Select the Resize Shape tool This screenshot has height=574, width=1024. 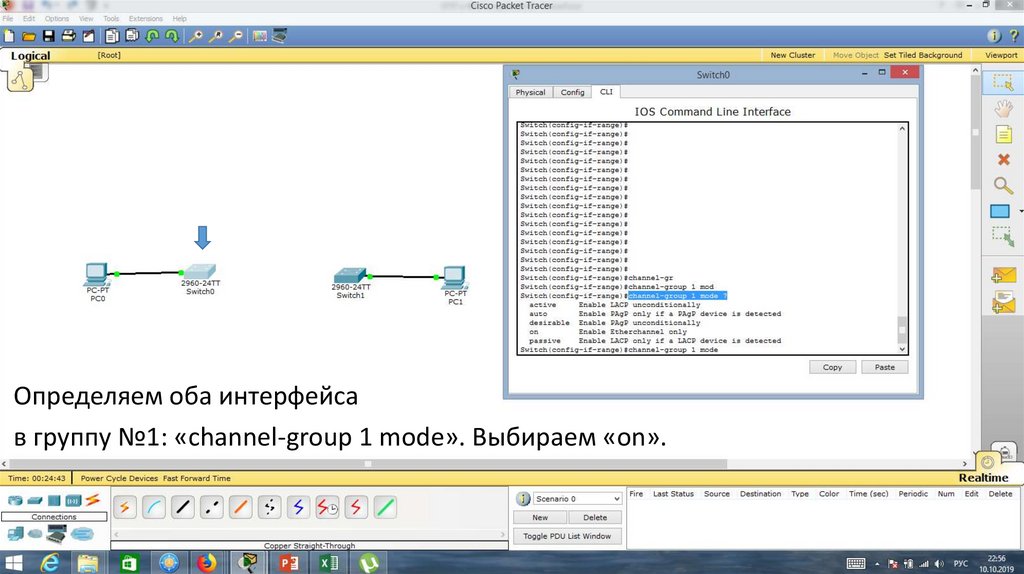point(1002,236)
